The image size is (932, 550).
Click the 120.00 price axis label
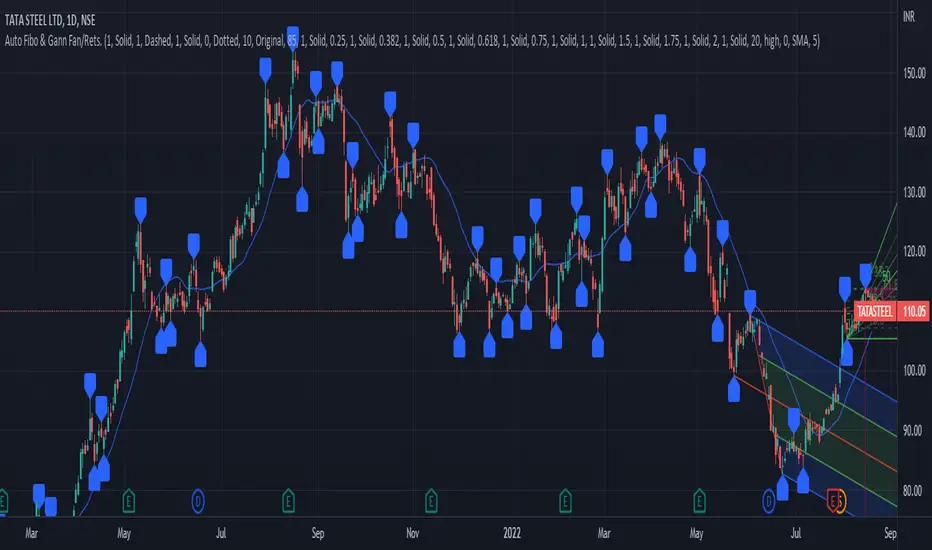pyautogui.click(x=914, y=252)
